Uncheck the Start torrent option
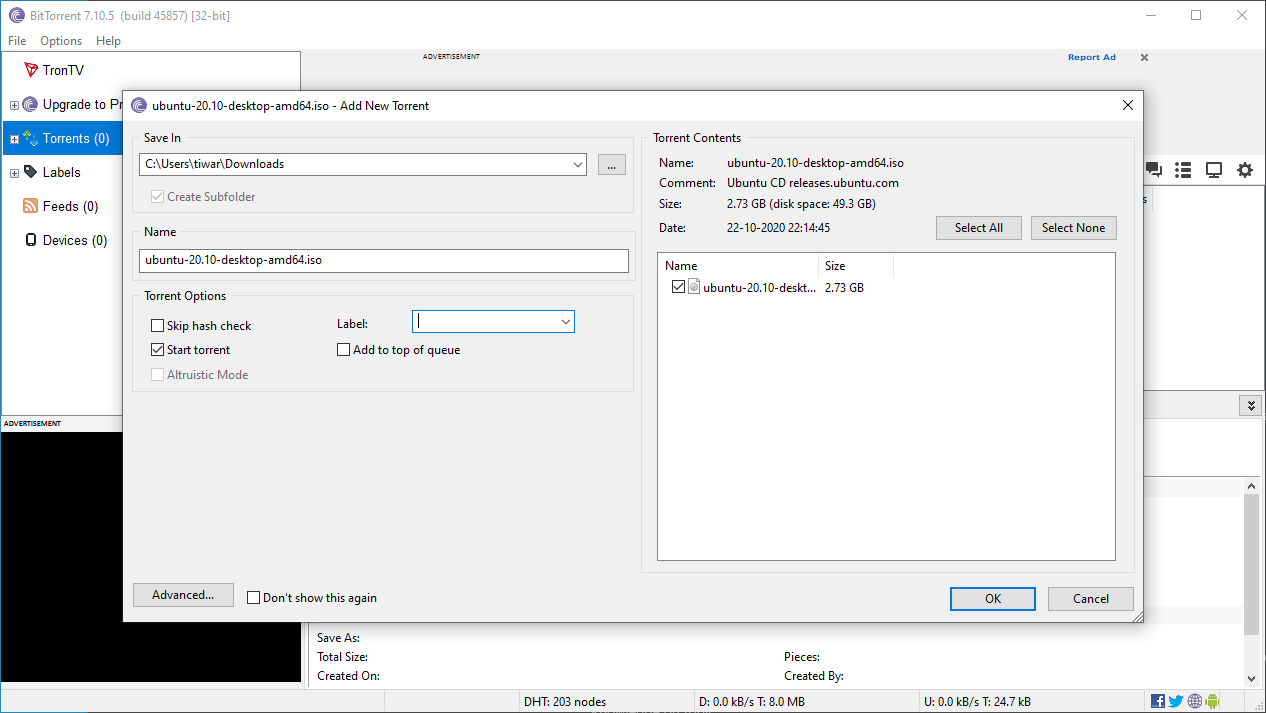Viewport: 1266px width, 713px height. 158,350
